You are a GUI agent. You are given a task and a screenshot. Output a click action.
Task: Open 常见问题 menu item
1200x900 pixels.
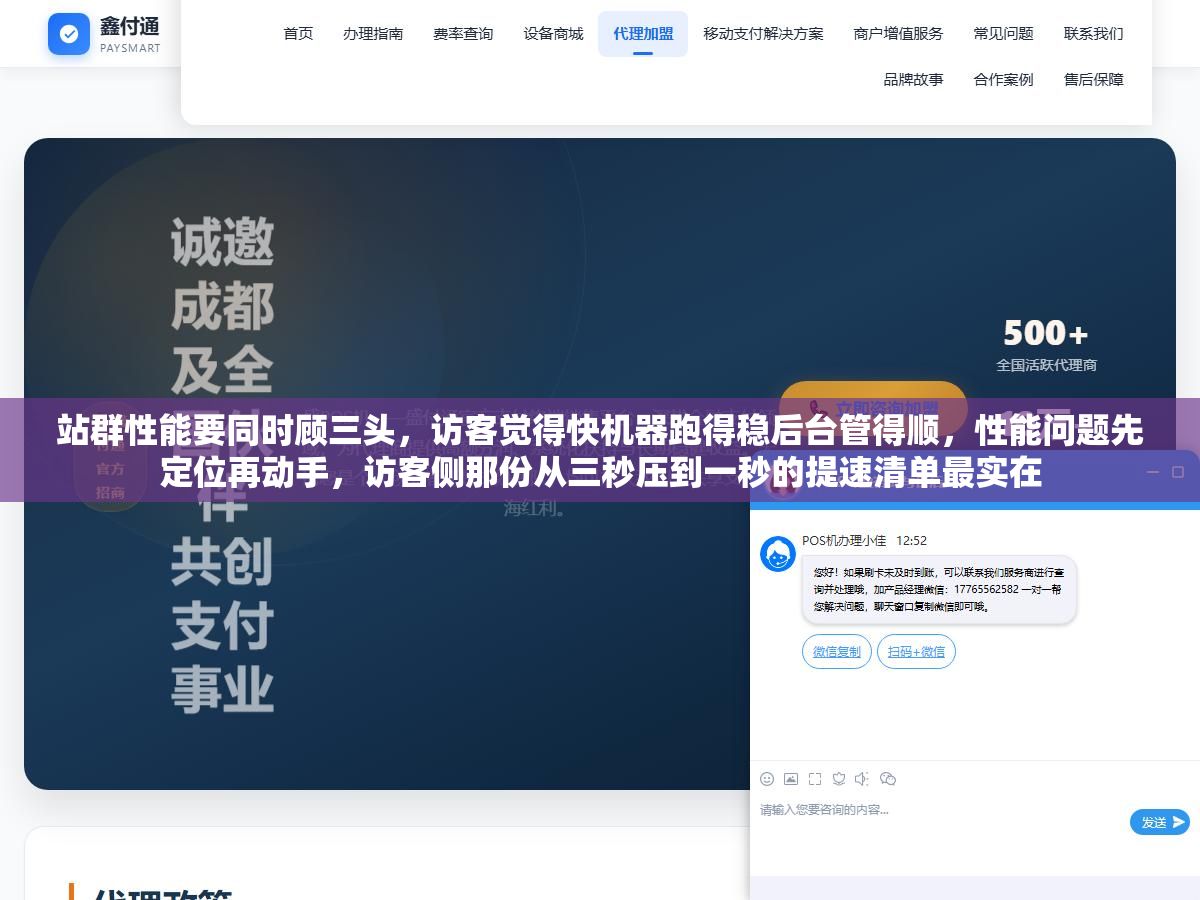tap(1003, 34)
